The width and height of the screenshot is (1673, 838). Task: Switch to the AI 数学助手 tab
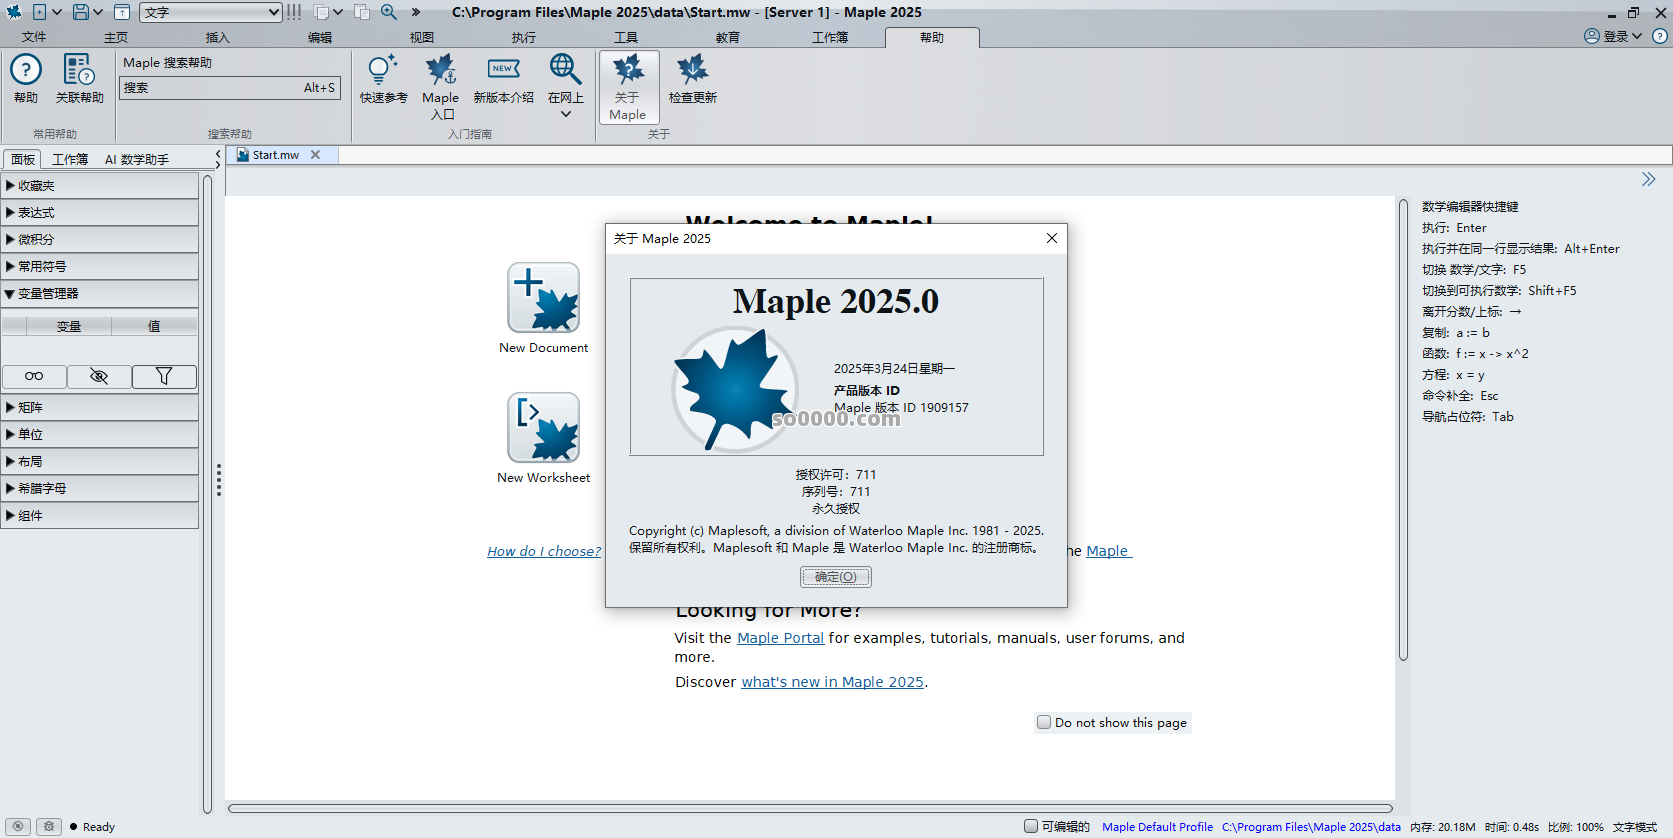point(137,160)
